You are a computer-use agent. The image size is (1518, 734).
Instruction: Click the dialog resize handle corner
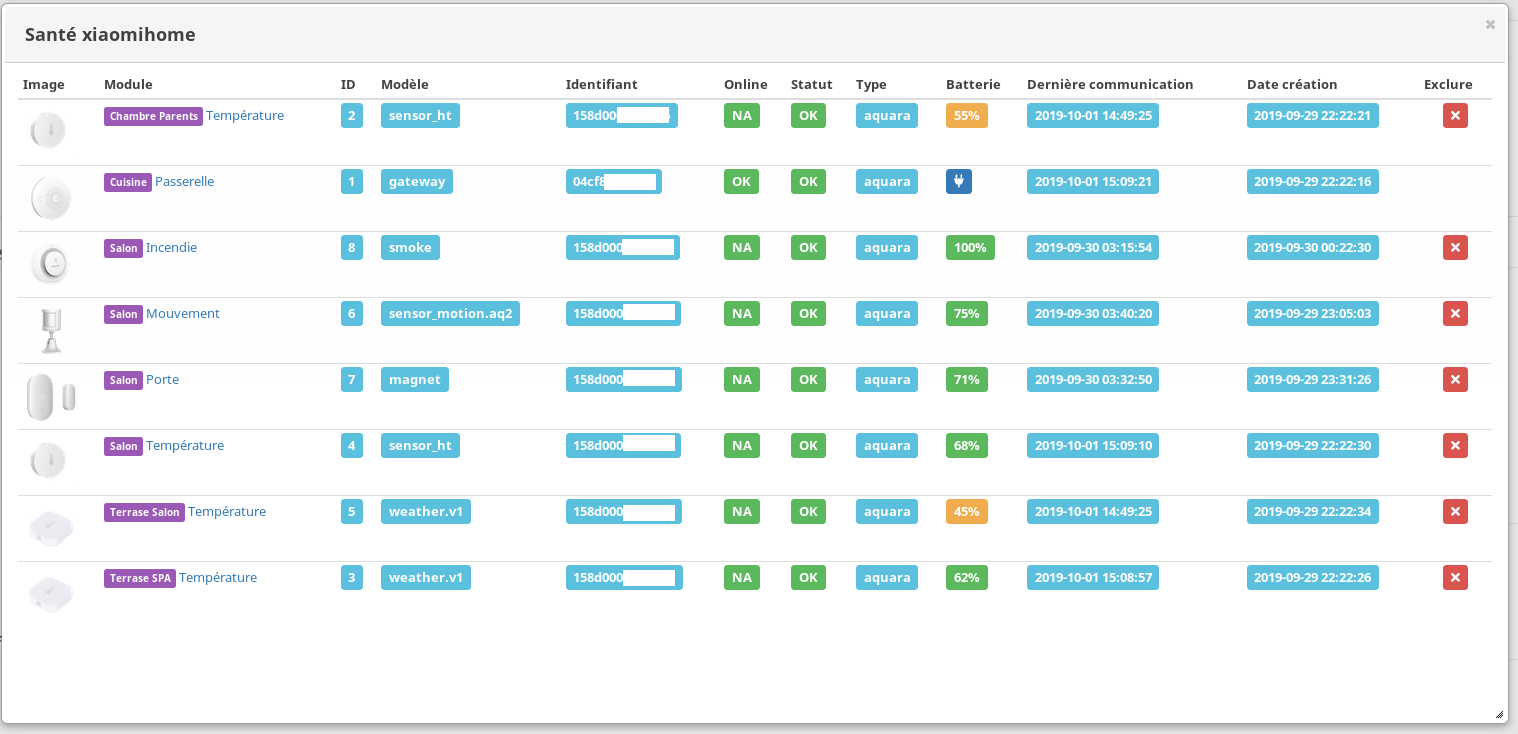[x=1499, y=714]
